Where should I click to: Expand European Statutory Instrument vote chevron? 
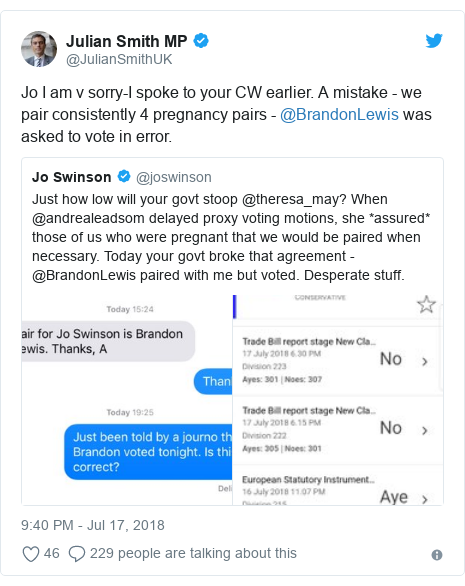tap(425, 499)
